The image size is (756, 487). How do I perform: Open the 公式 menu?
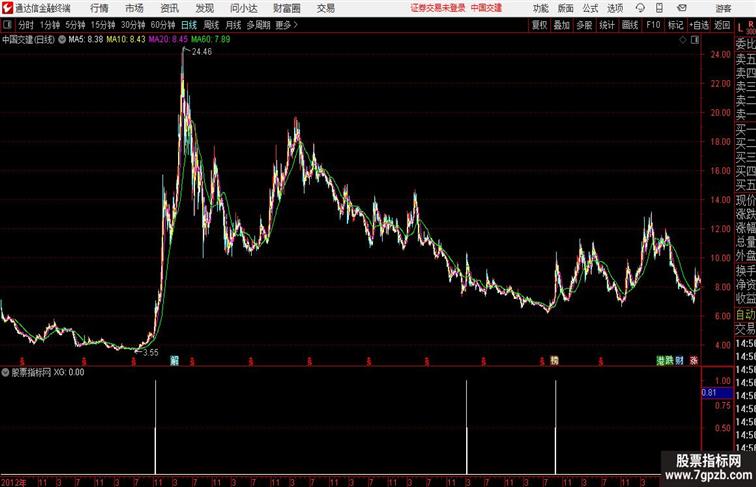pyautogui.click(x=590, y=8)
